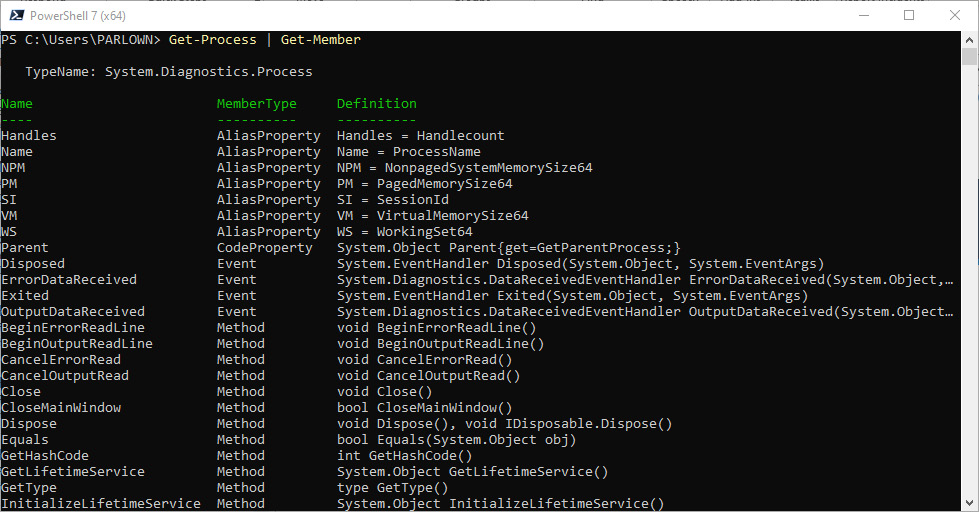Click the Get-Process command text
The image size is (979, 512).
click(212, 39)
